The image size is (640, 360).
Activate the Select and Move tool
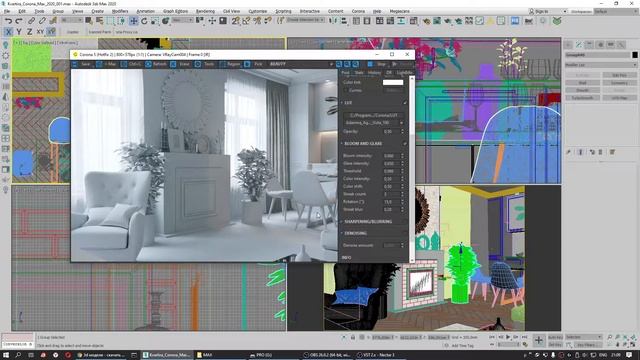[x=133, y=21]
